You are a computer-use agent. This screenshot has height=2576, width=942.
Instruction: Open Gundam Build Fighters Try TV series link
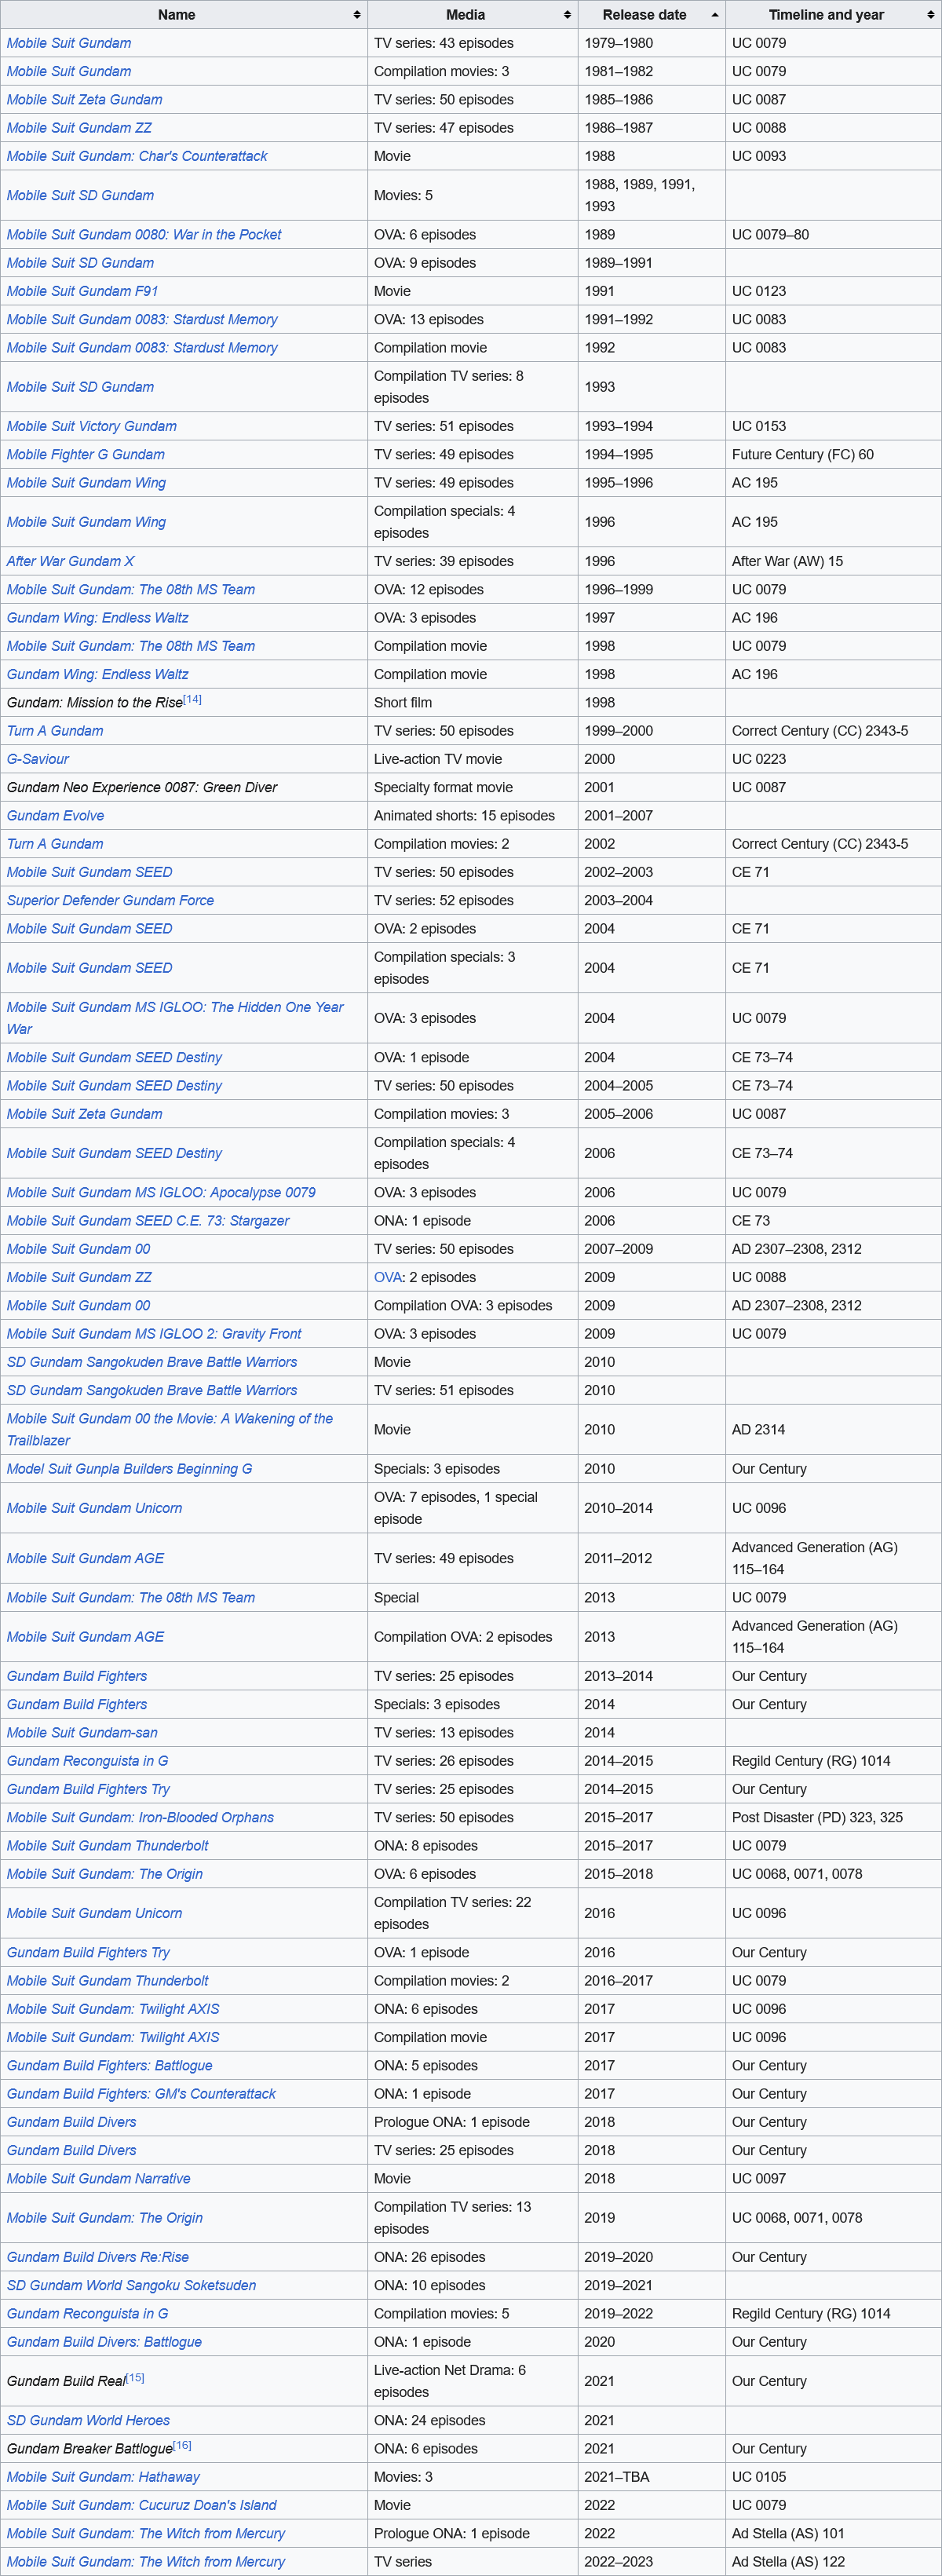pyautogui.click(x=88, y=1789)
